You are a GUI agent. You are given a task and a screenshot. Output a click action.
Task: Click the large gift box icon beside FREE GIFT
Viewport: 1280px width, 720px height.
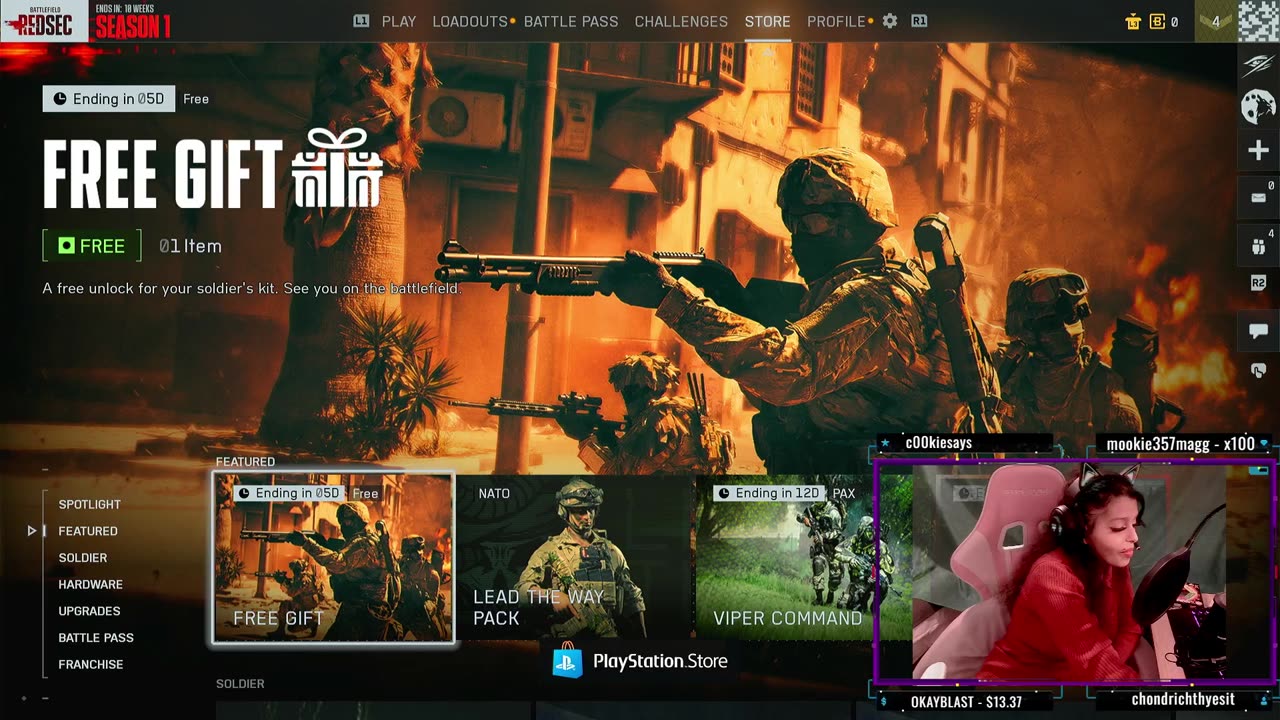coord(337,167)
